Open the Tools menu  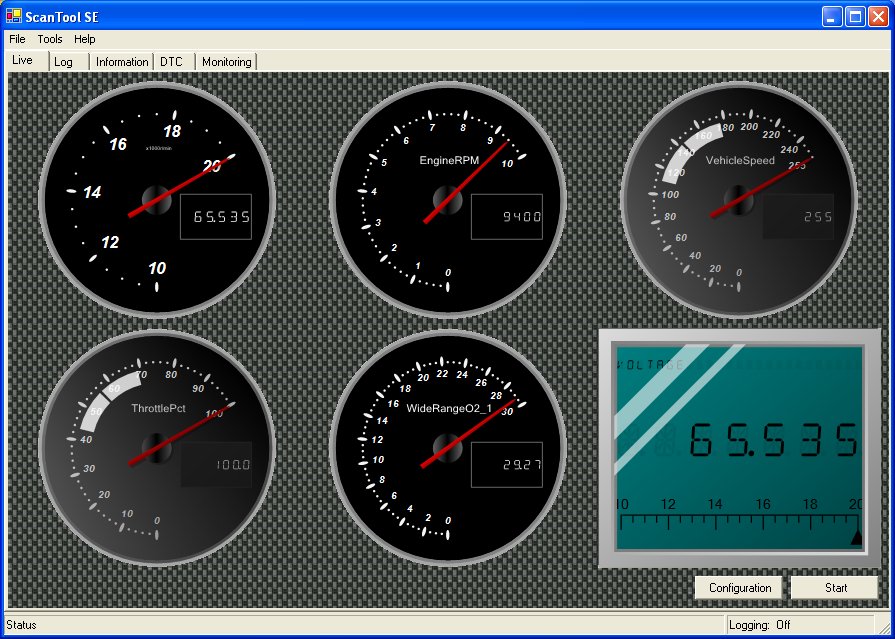tap(50, 39)
